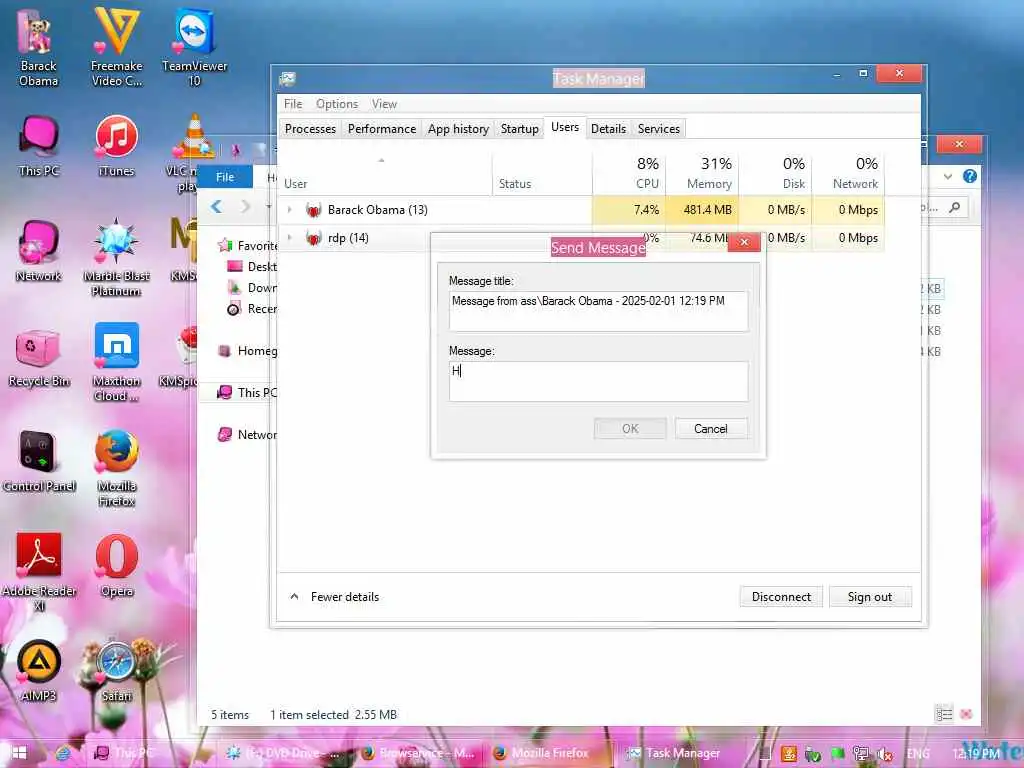Launch Marble Blast Platinum game icon

point(116,258)
